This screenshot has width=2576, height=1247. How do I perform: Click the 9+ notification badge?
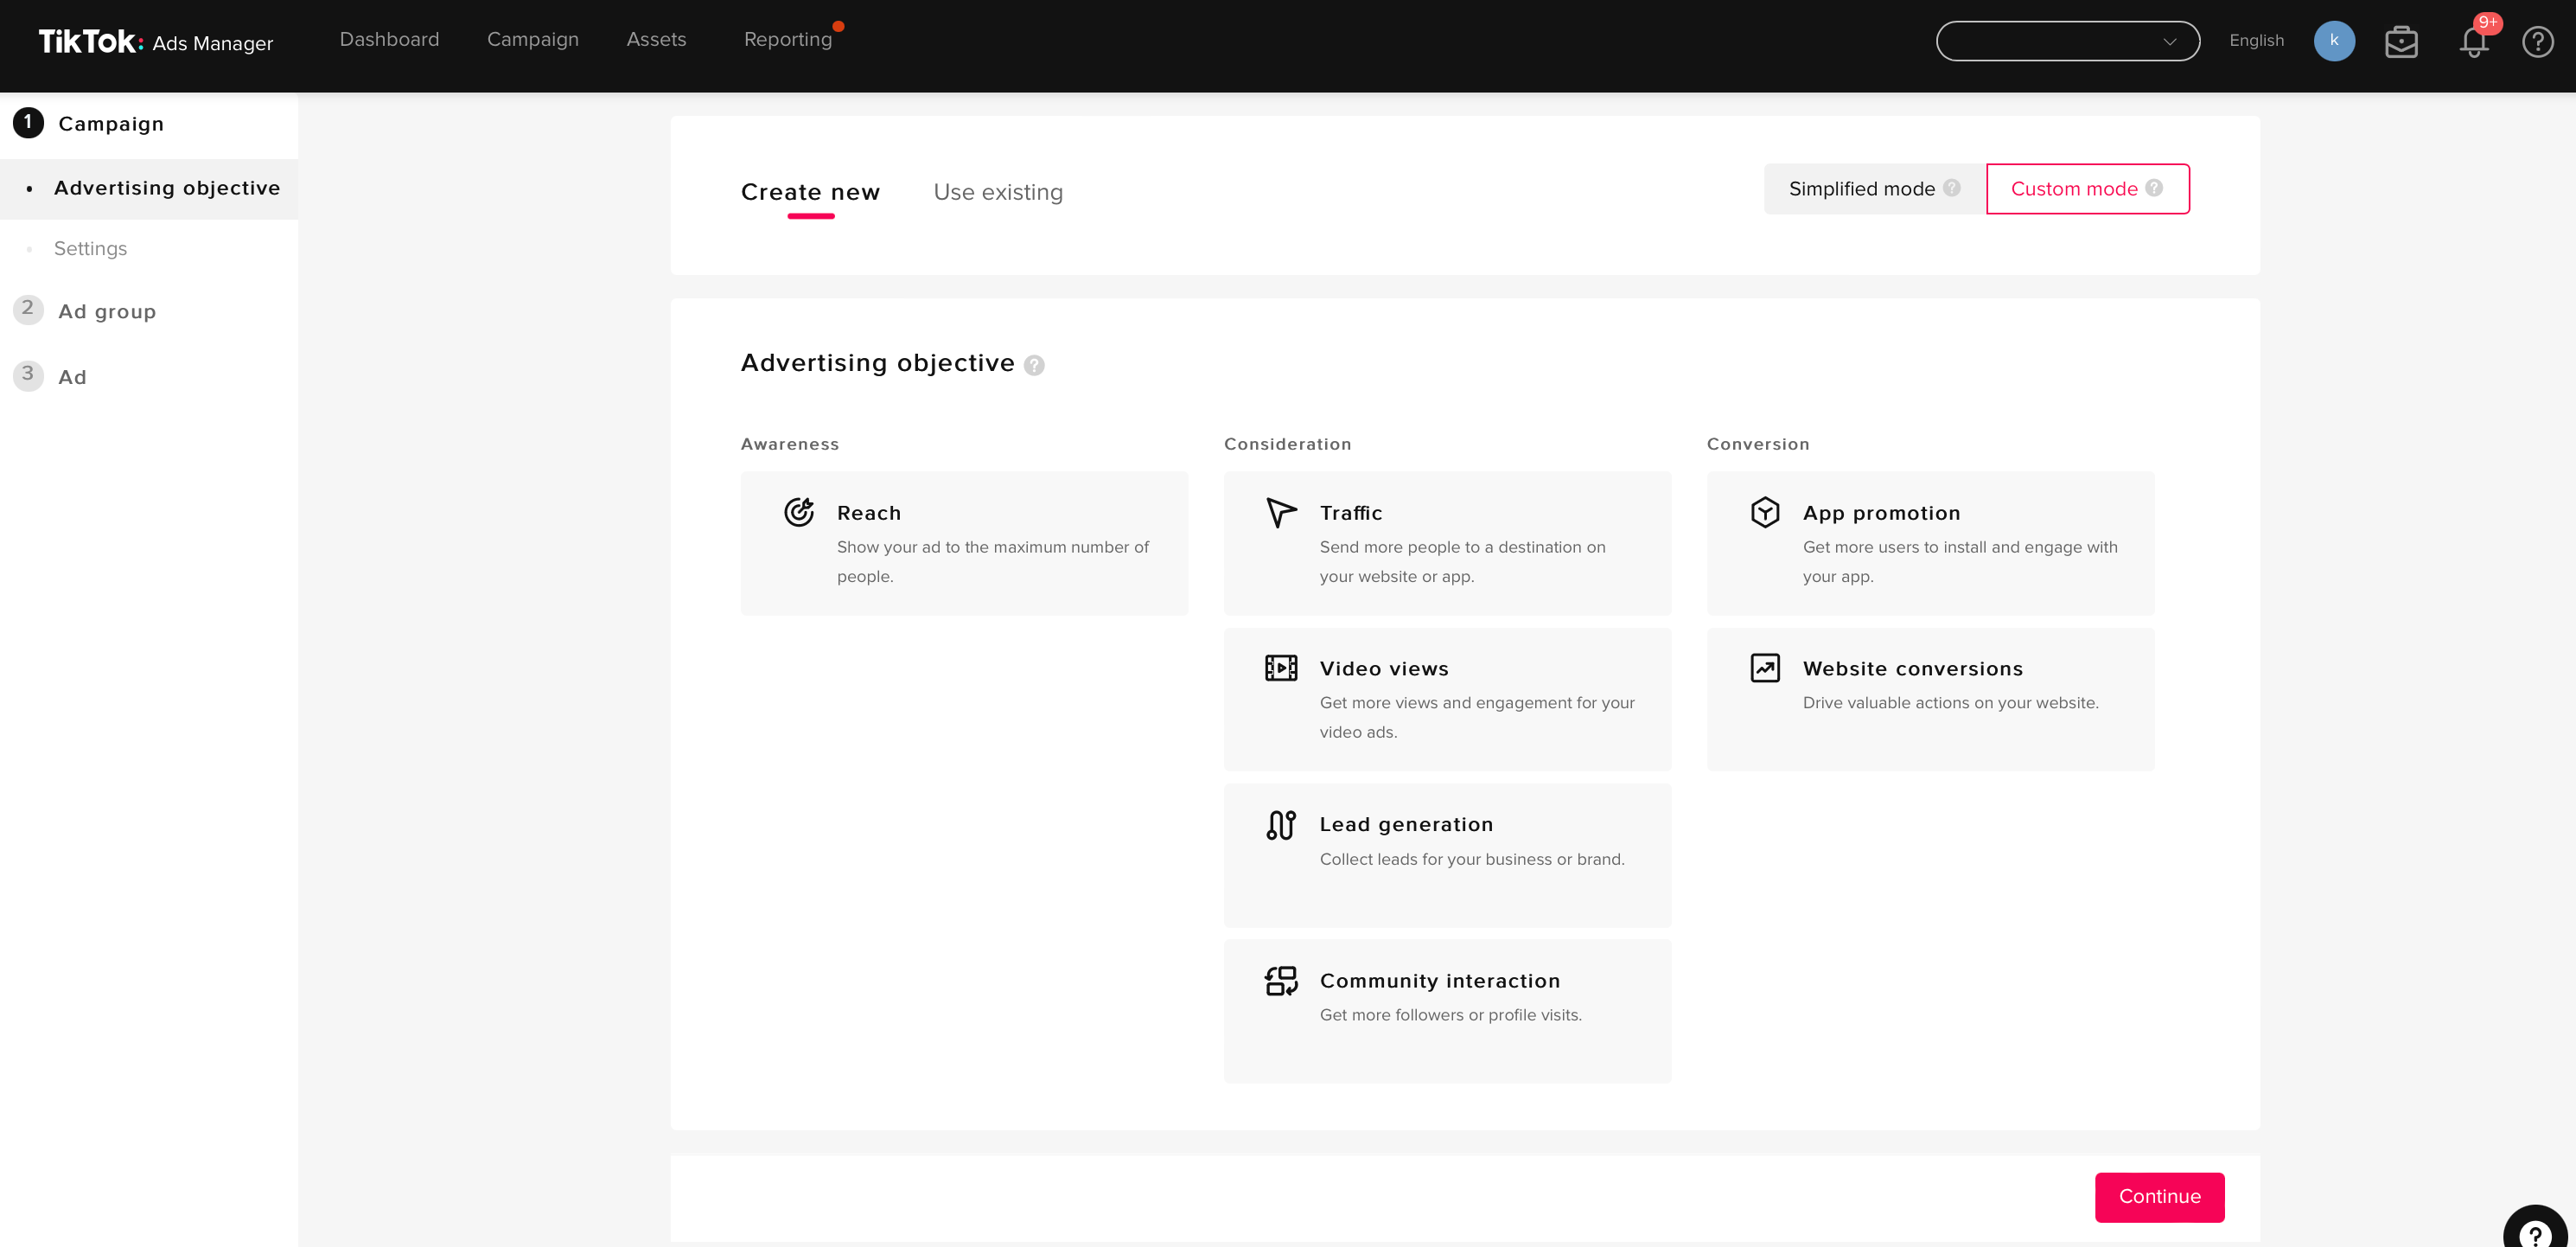(2487, 23)
